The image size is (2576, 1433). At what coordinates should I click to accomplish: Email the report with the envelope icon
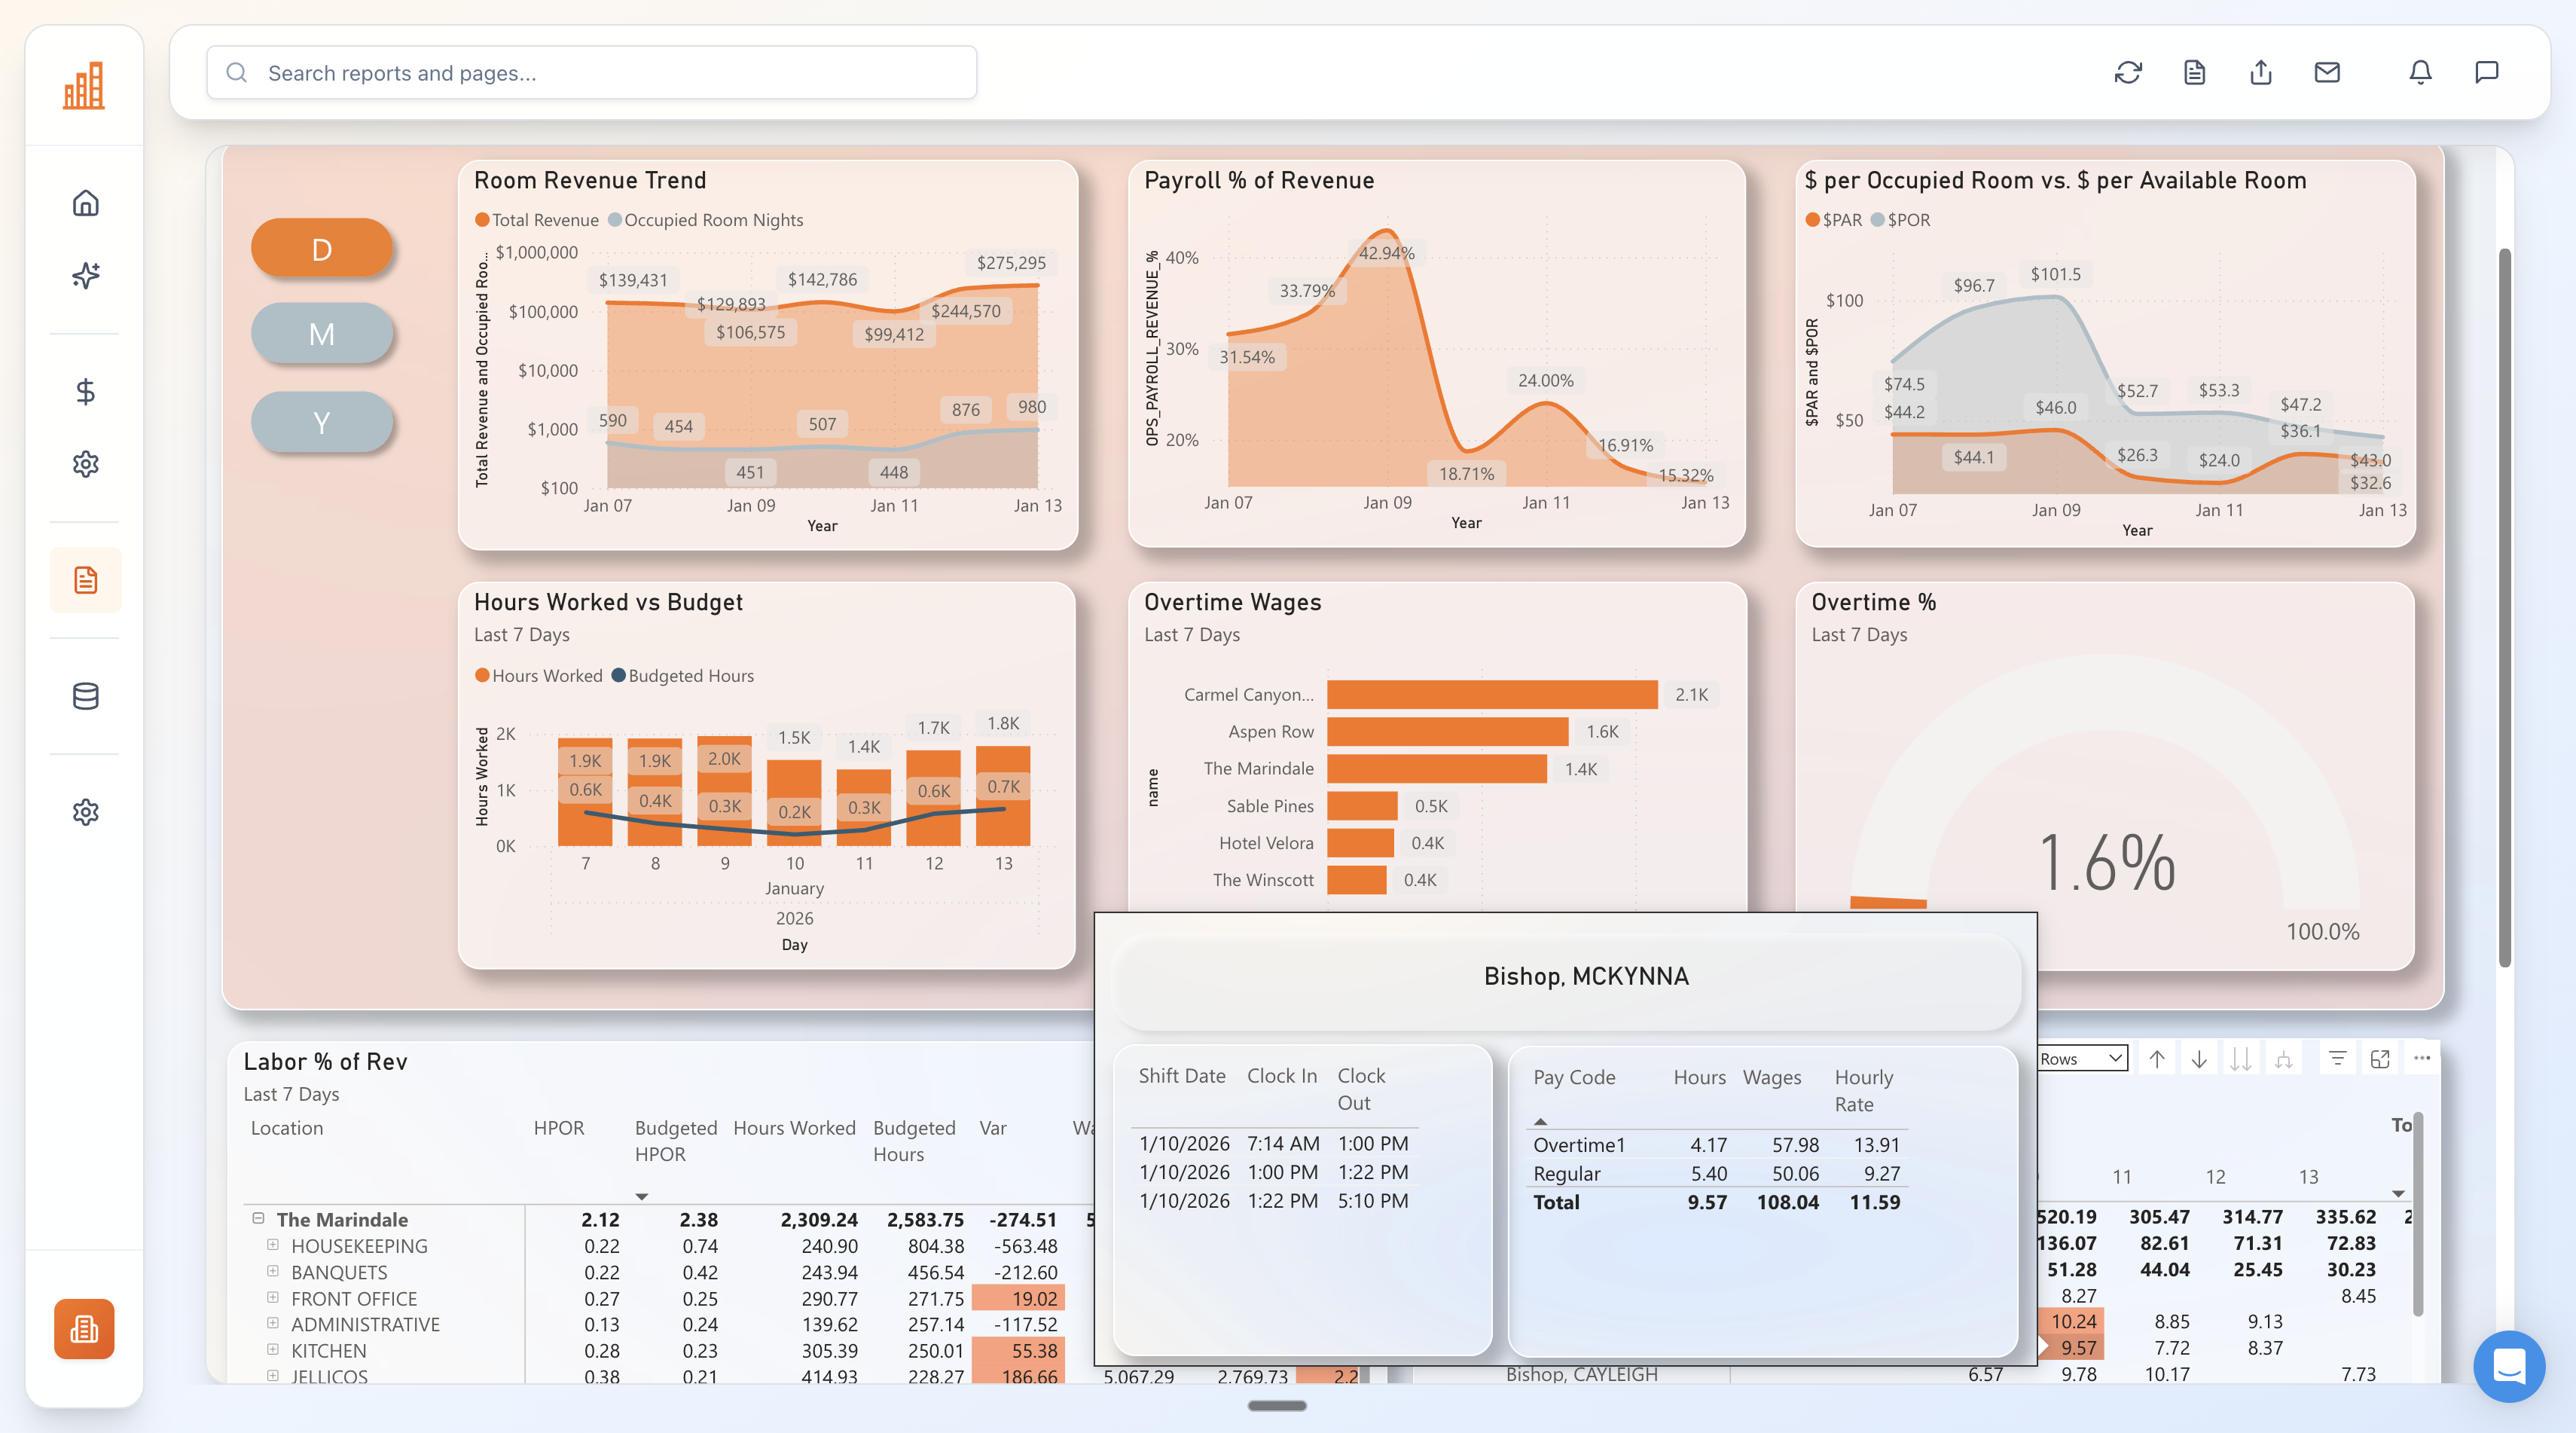pos(2327,72)
